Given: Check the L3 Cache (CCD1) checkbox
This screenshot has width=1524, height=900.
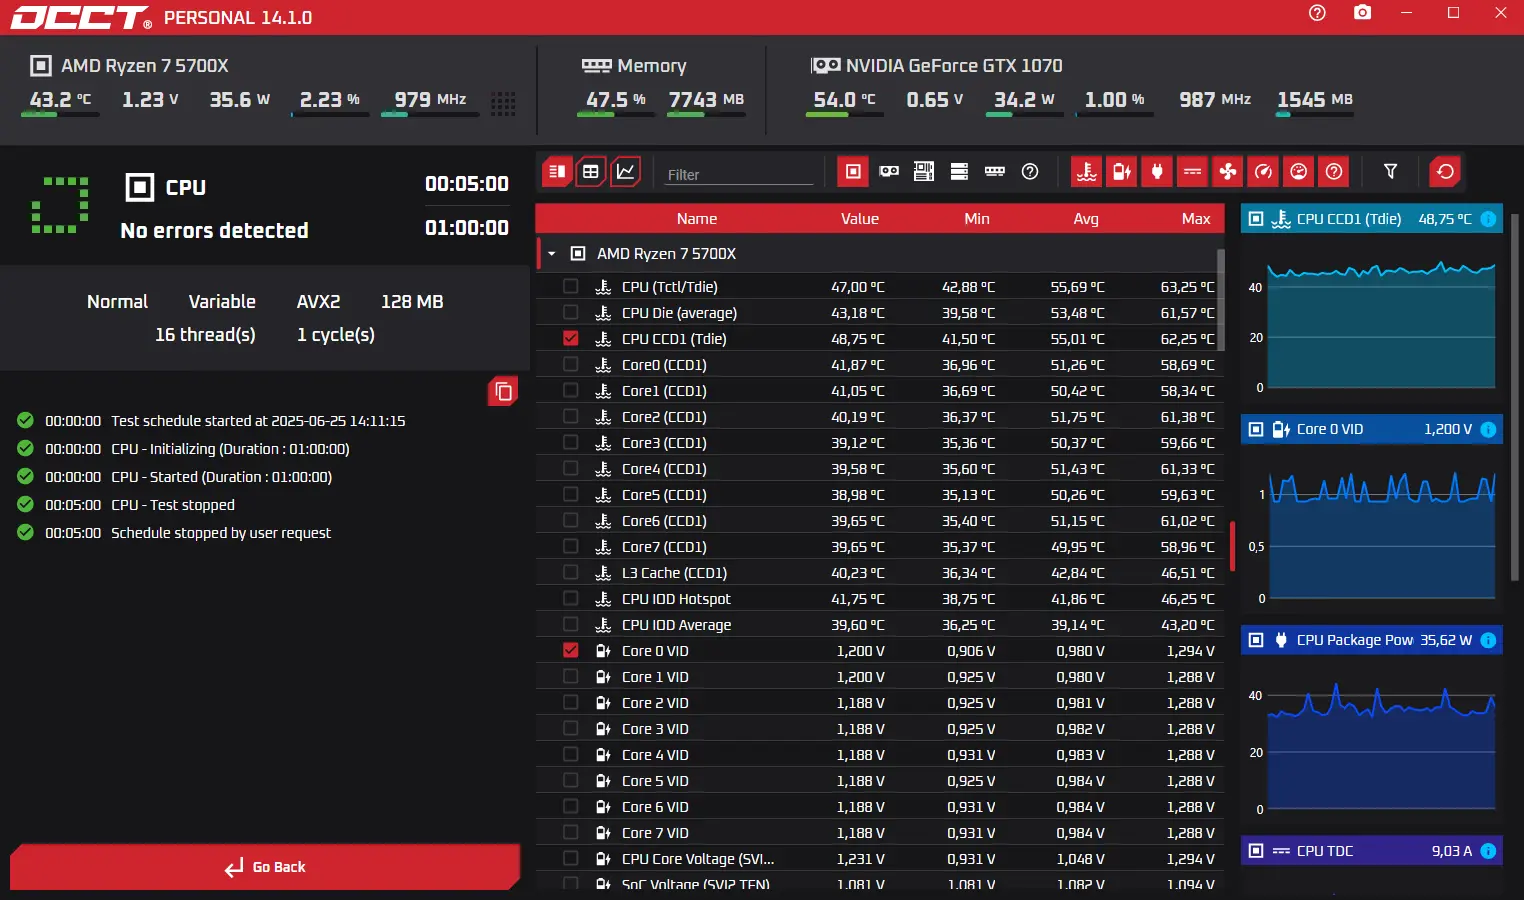Looking at the screenshot, I should (570, 572).
